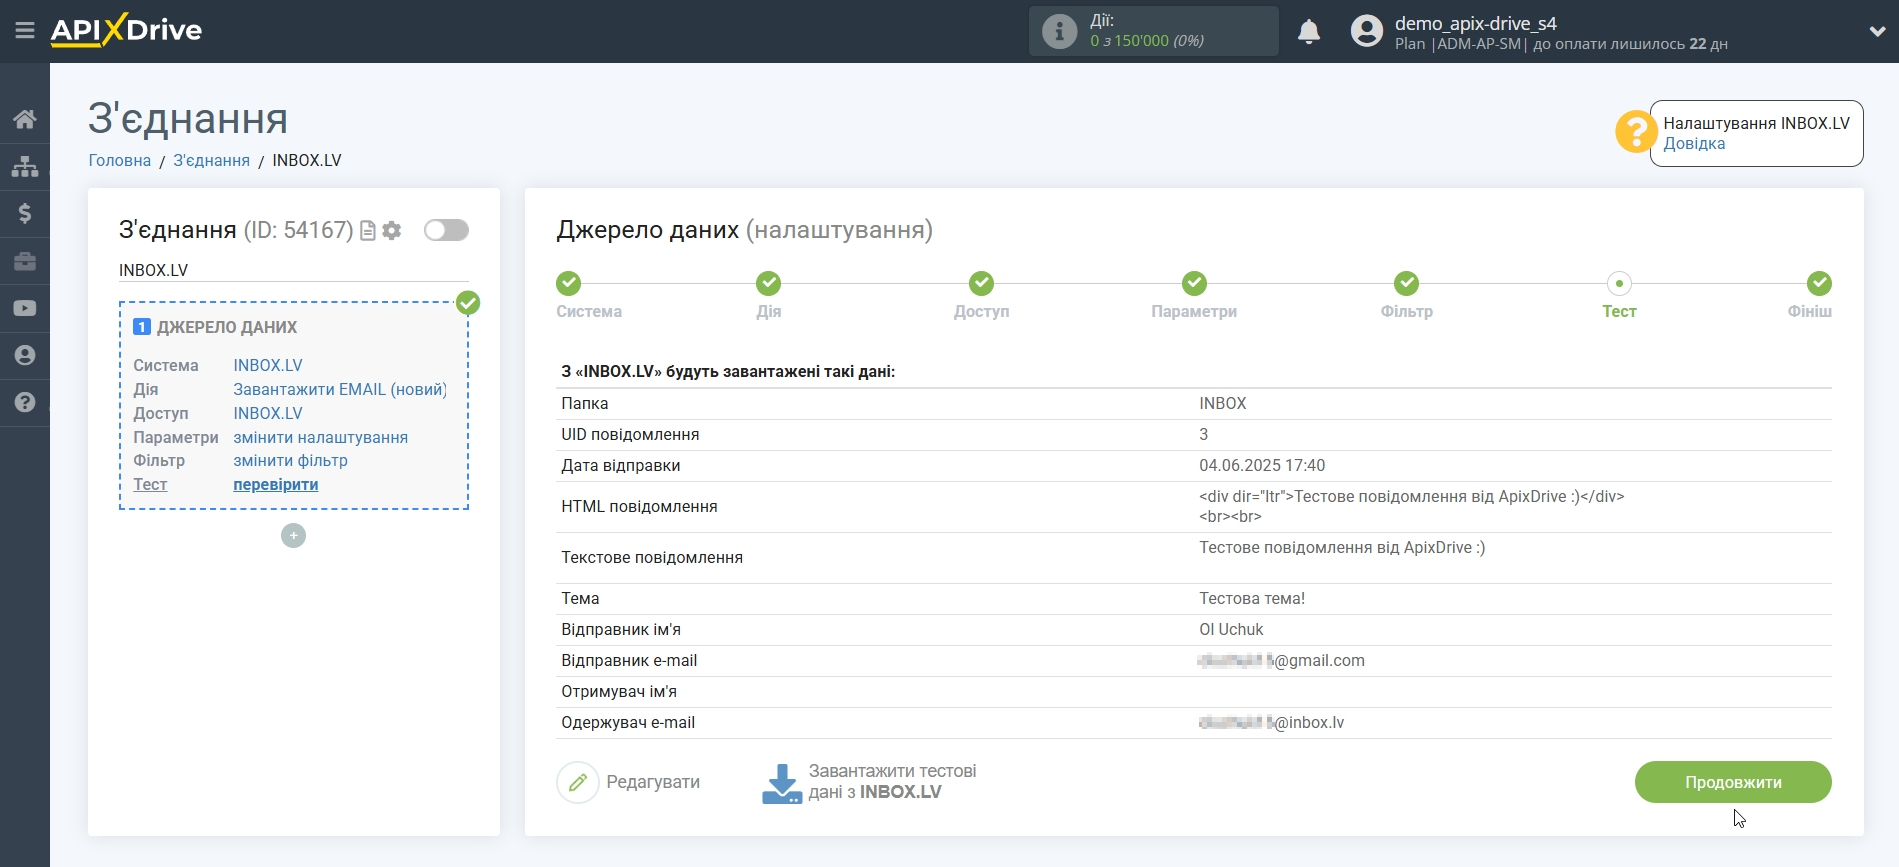Open the INBOX.LV access link

click(x=268, y=413)
